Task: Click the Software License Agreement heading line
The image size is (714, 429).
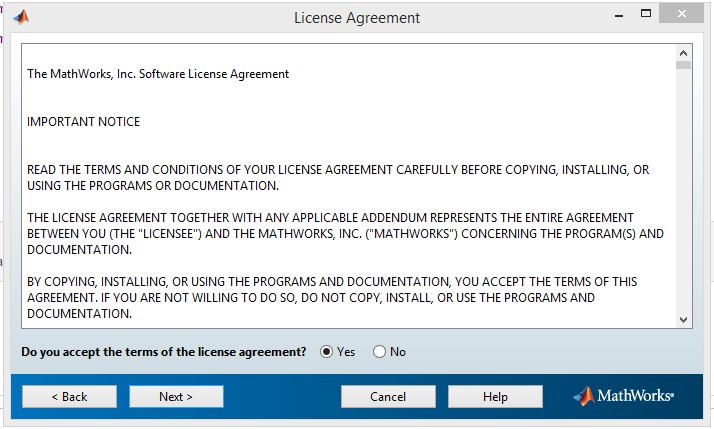Action: pos(158,74)
